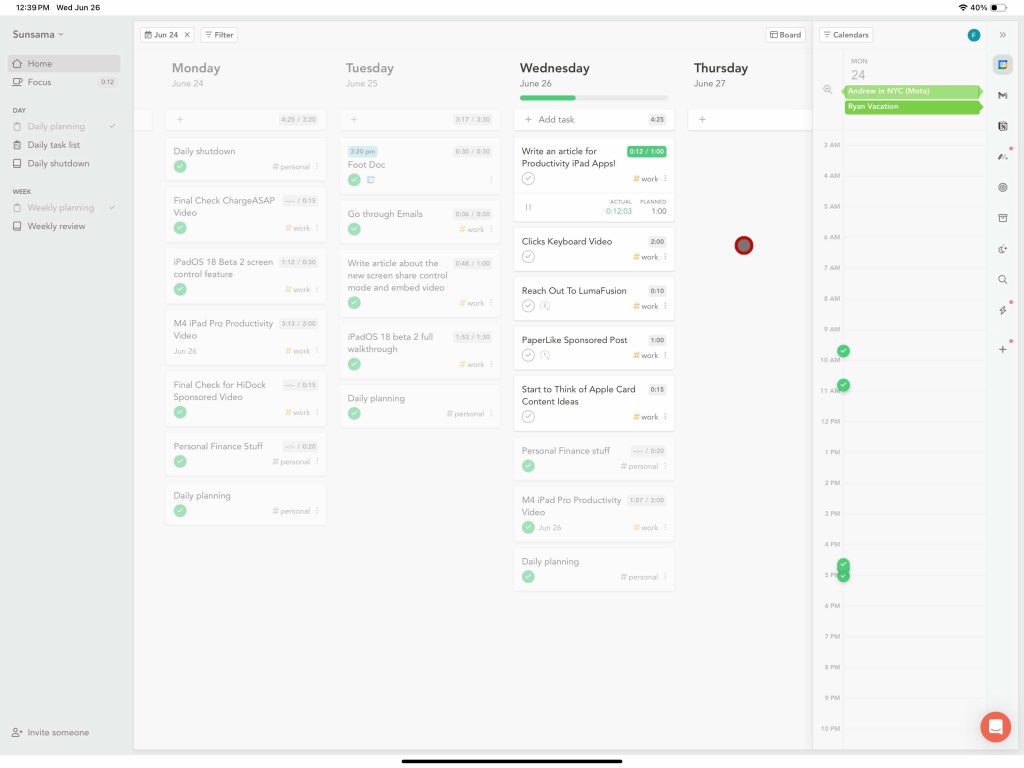
Task: Open the support chat bubble
Action: 995,727
